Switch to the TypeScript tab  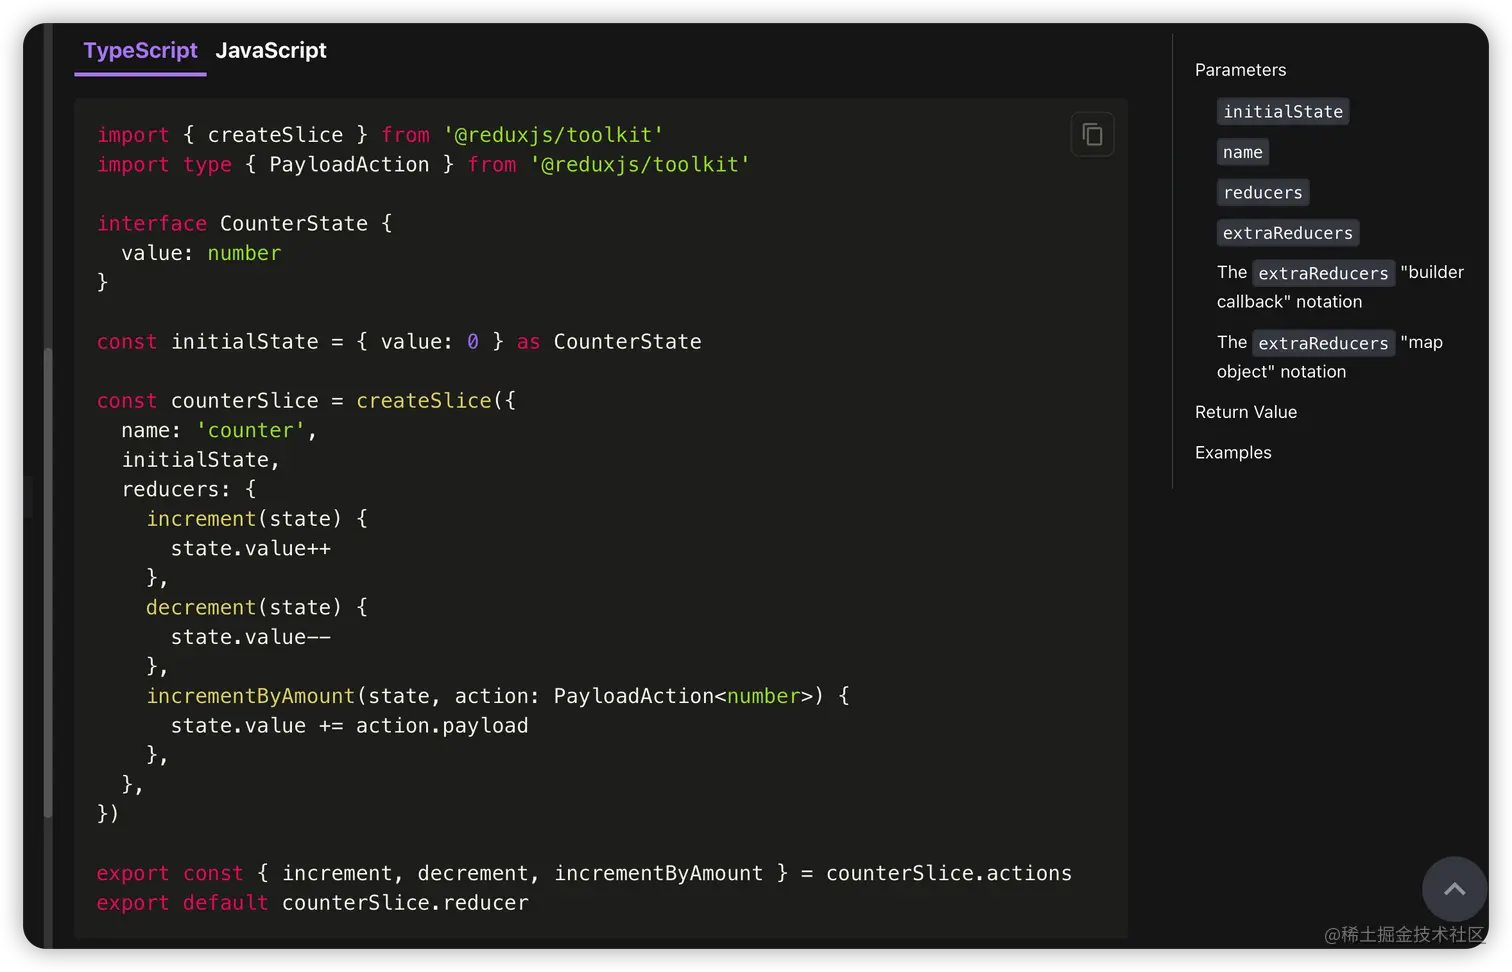pyautogui.click(x=140, y=51)
